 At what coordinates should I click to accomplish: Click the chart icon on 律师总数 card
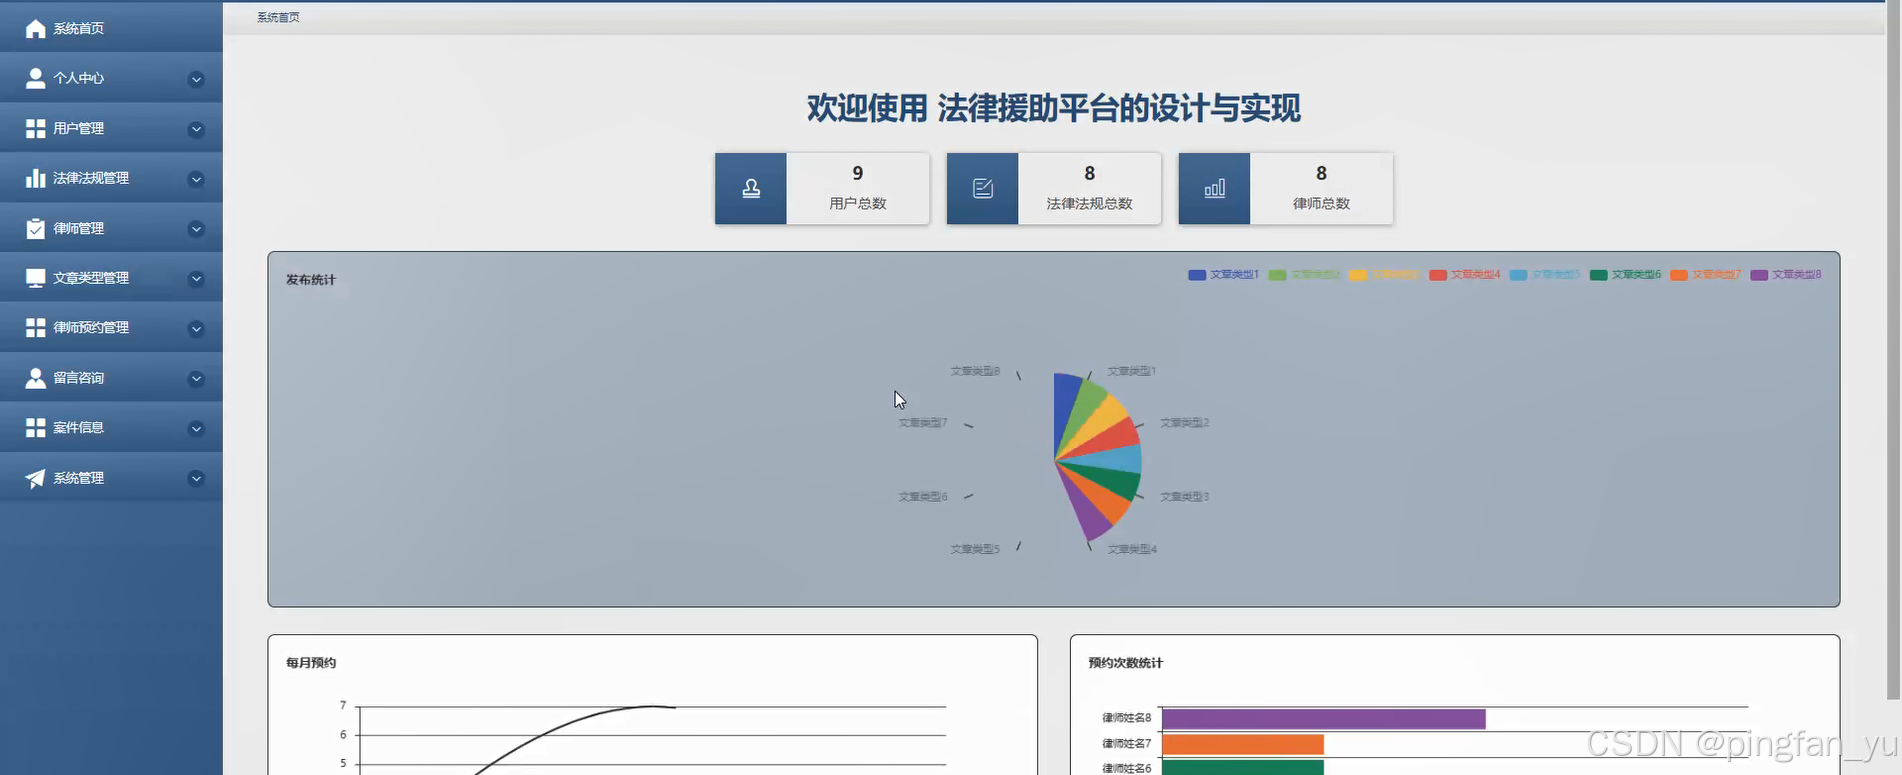click(x=1215, y=188)
